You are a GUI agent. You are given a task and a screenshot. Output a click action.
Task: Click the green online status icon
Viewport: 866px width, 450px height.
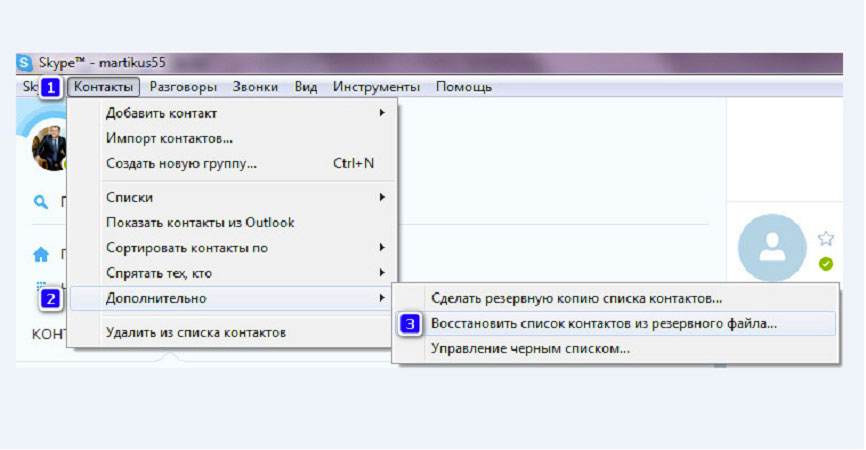point(825,264)
